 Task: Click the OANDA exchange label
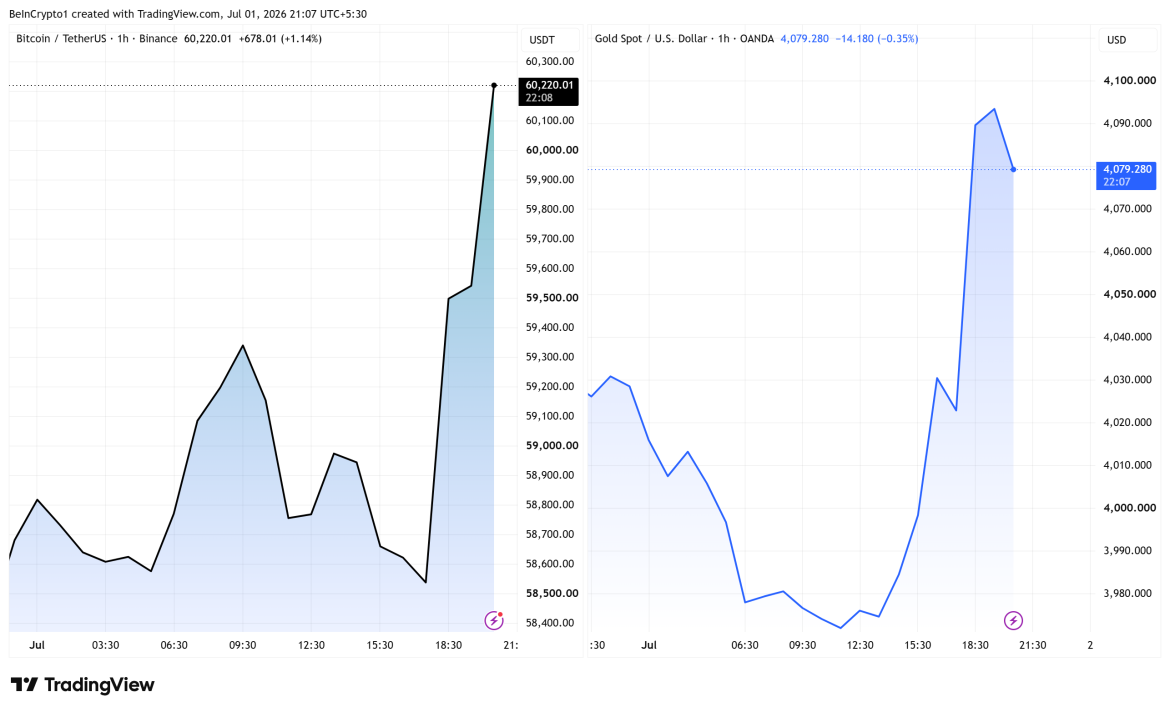click(x=757, y=38)
